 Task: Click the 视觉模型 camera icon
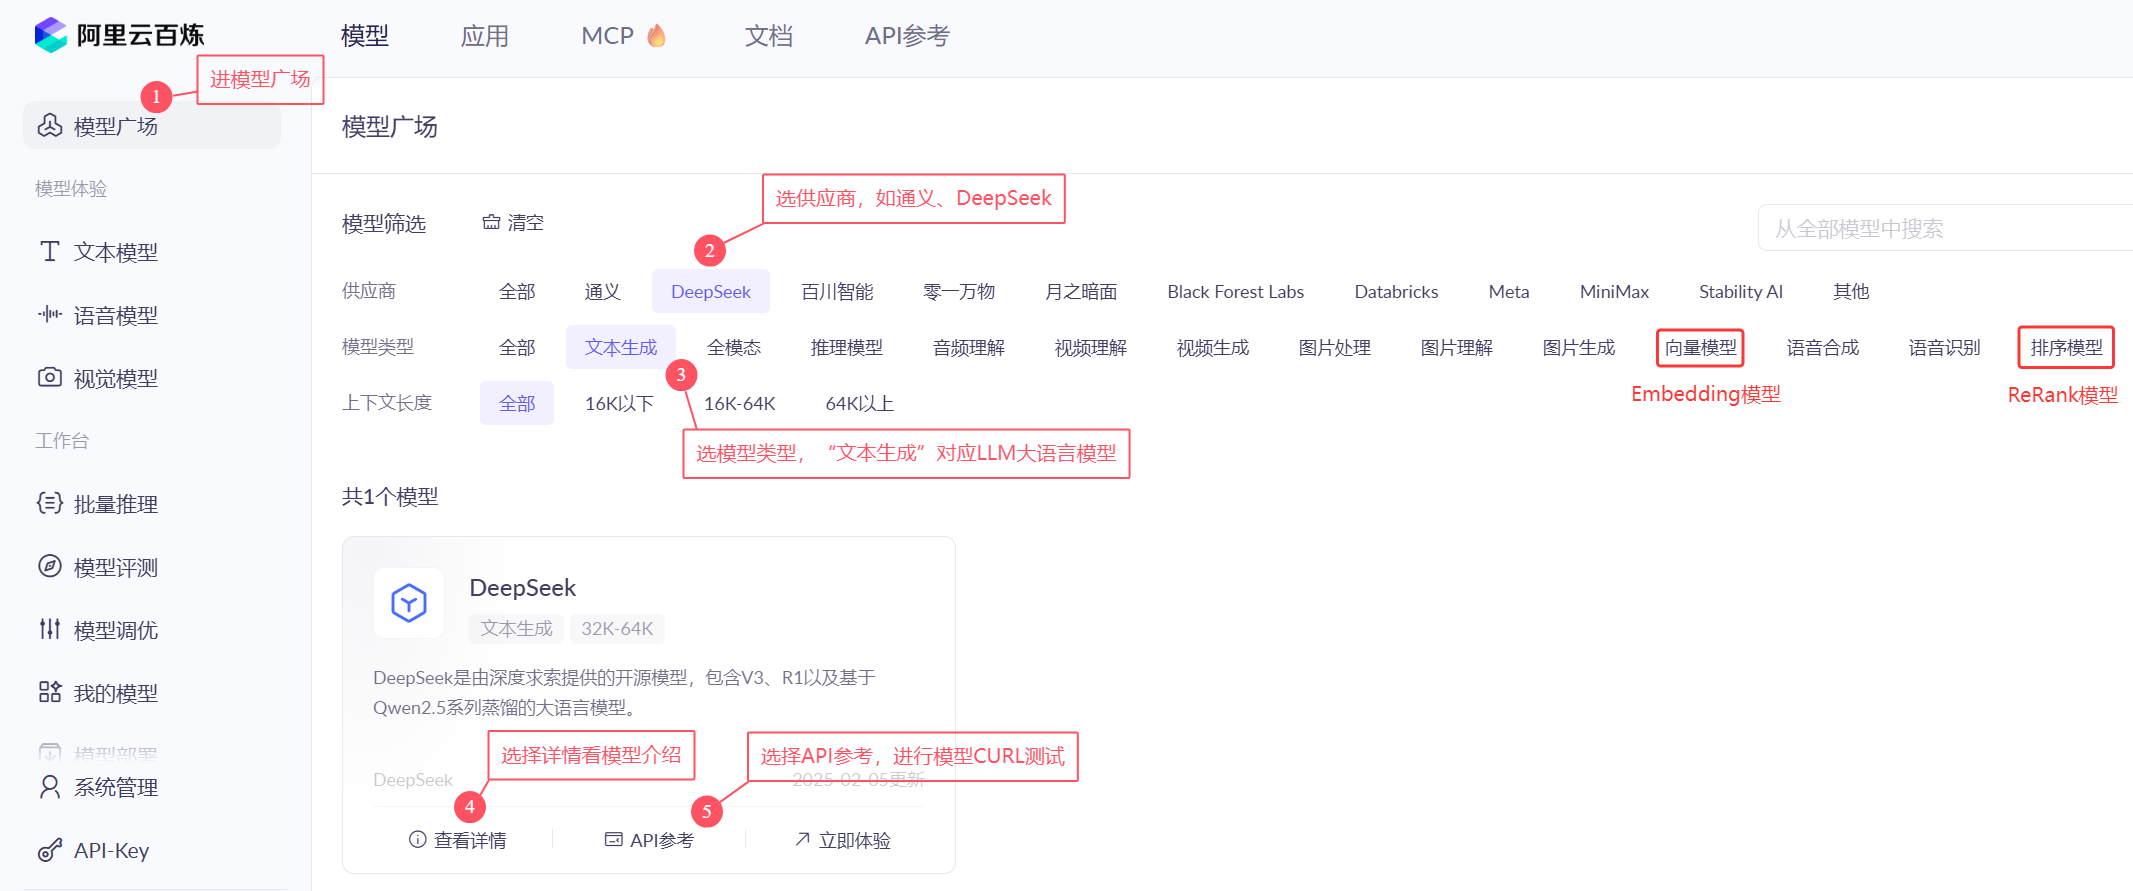point(50,377)
